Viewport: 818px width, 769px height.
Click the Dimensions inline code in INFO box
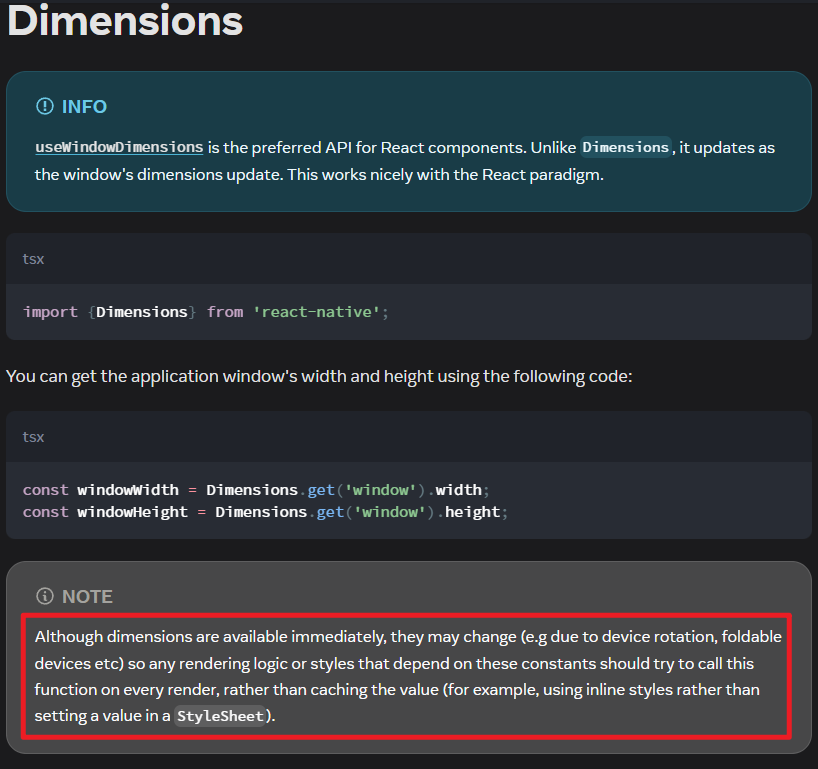point(625,147)
